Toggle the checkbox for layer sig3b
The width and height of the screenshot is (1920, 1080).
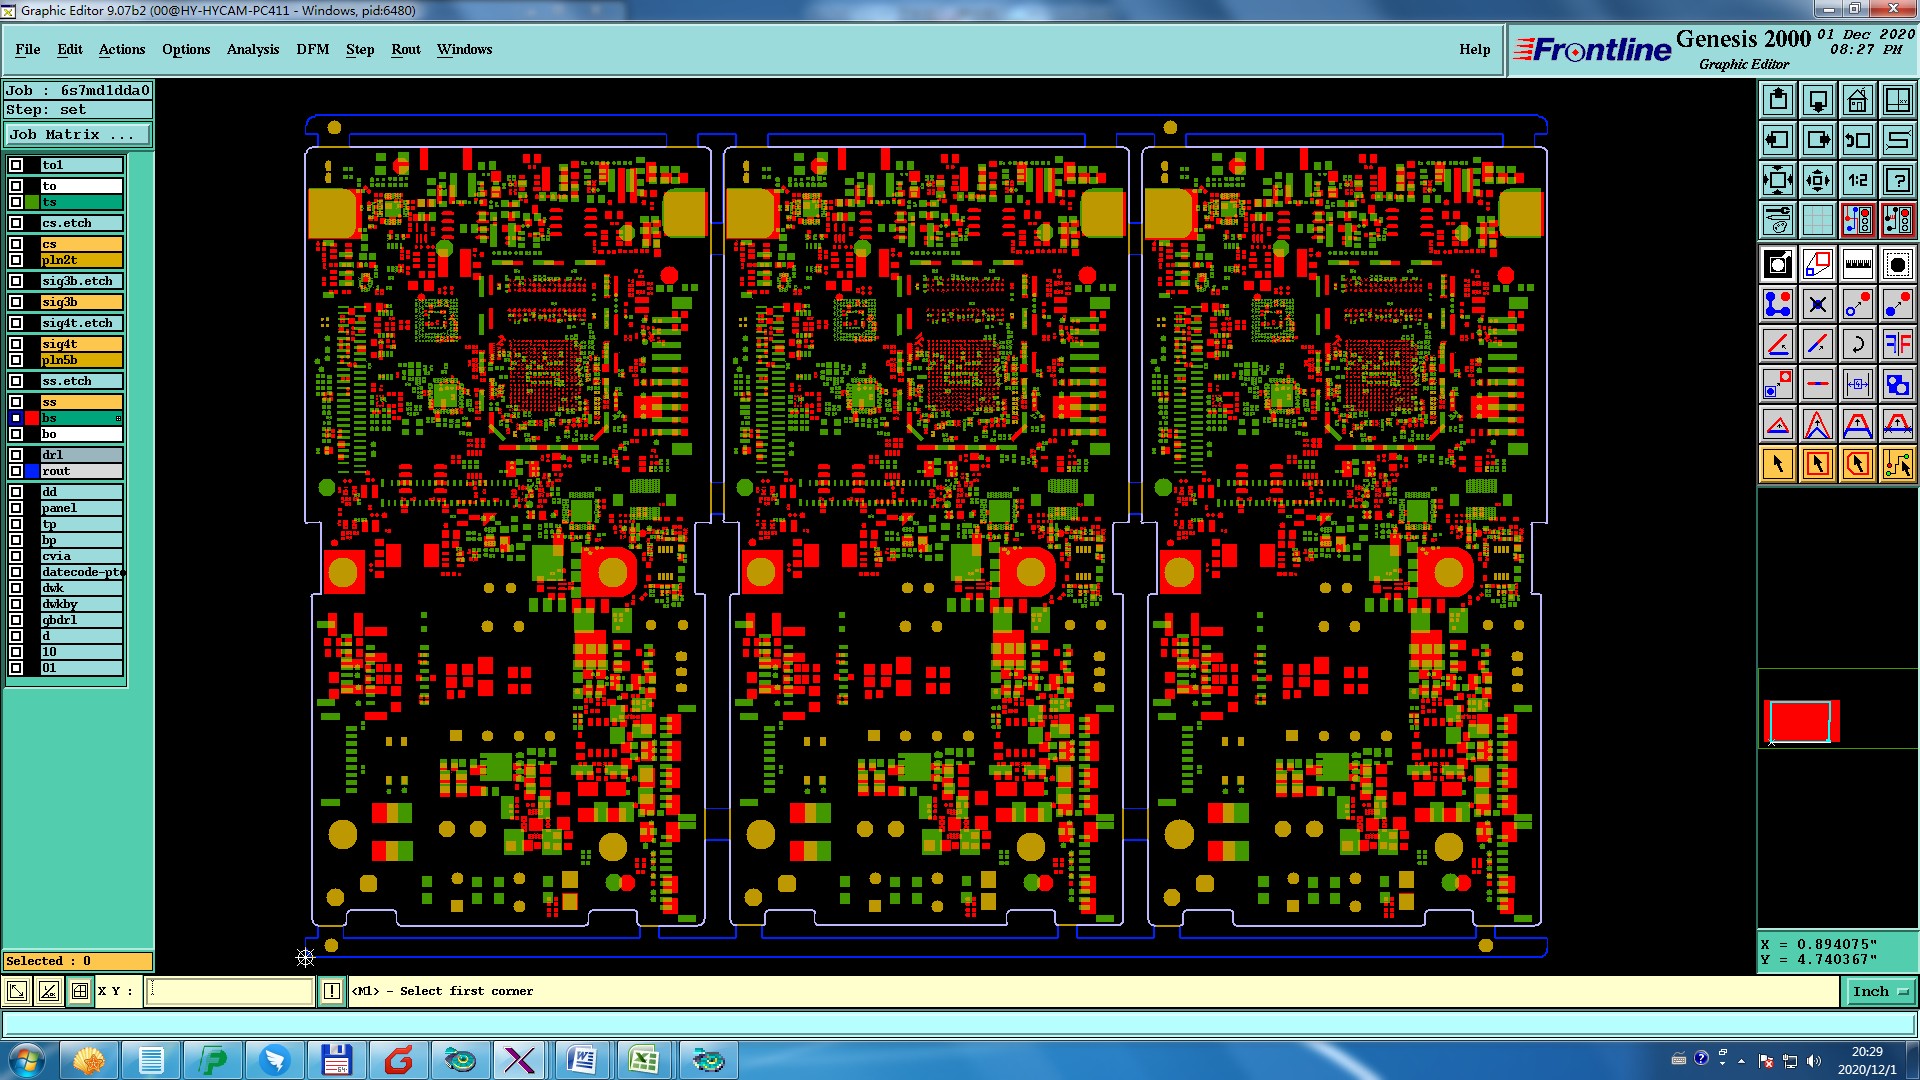pyautogui.click(x=16, y=302)
